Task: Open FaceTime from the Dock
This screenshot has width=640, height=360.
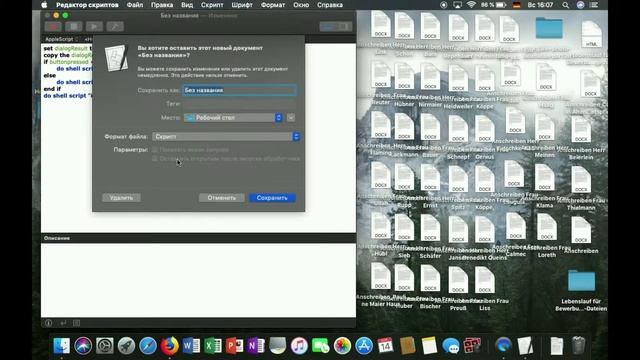Action: pyautogui.click(x=321, y=346)
